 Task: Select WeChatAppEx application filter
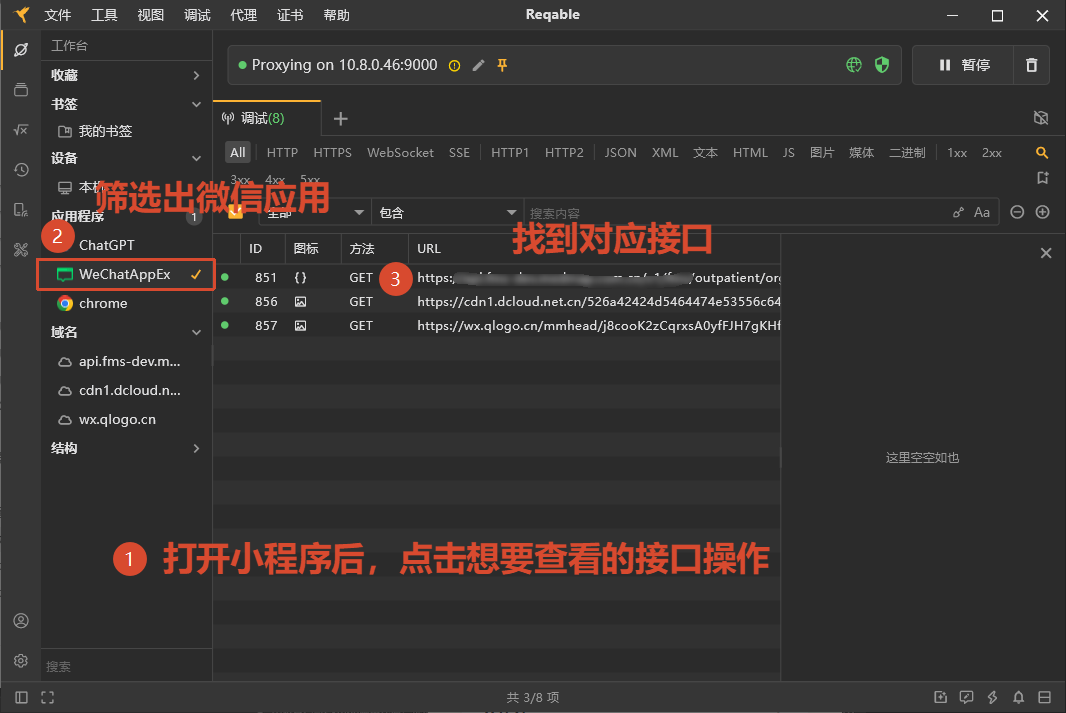click(126, 275)
